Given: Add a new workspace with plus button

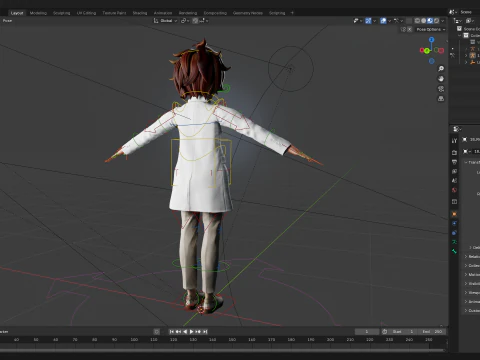Looking at the screenshot, I should point(292,13).
